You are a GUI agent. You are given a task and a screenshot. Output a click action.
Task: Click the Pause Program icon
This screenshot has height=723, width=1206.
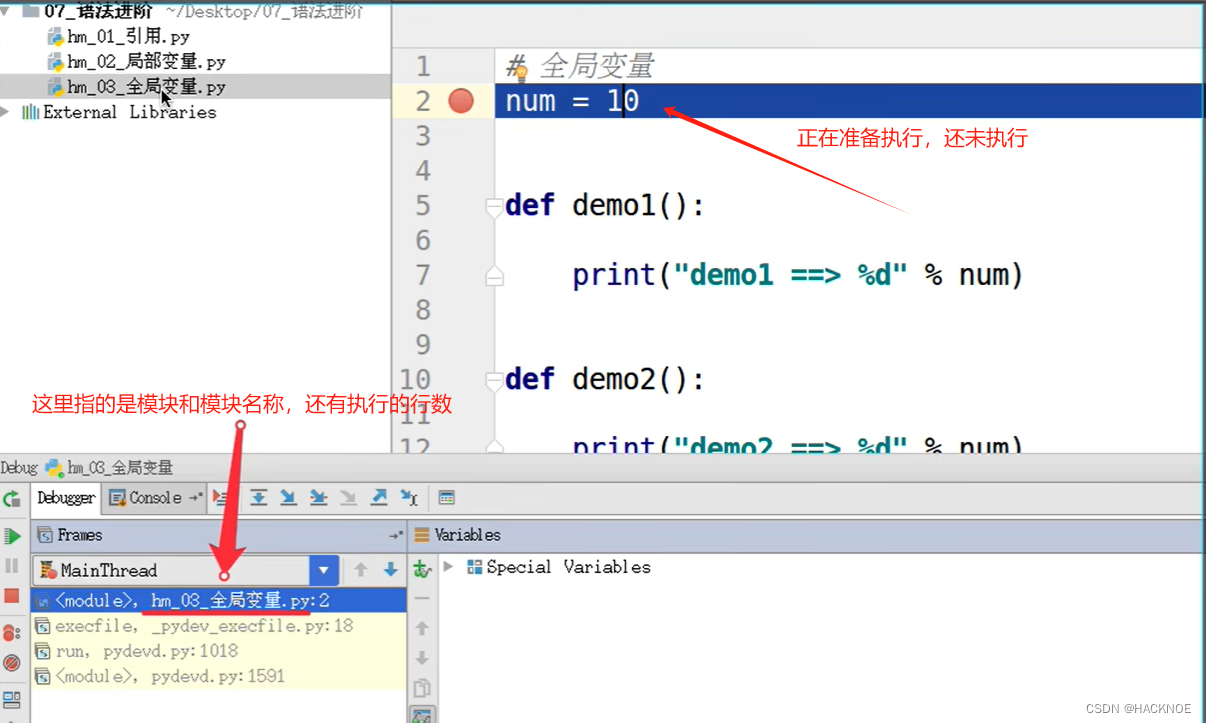click(x=12, y=566)
